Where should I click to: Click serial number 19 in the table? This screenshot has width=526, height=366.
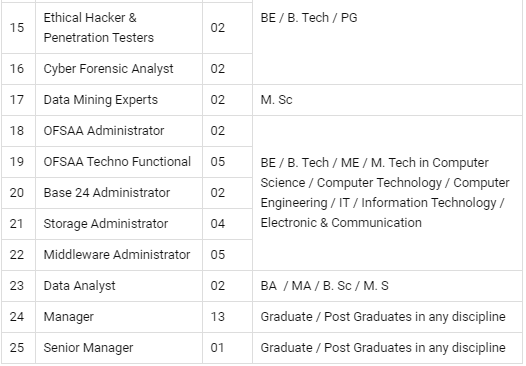[17, 162]
